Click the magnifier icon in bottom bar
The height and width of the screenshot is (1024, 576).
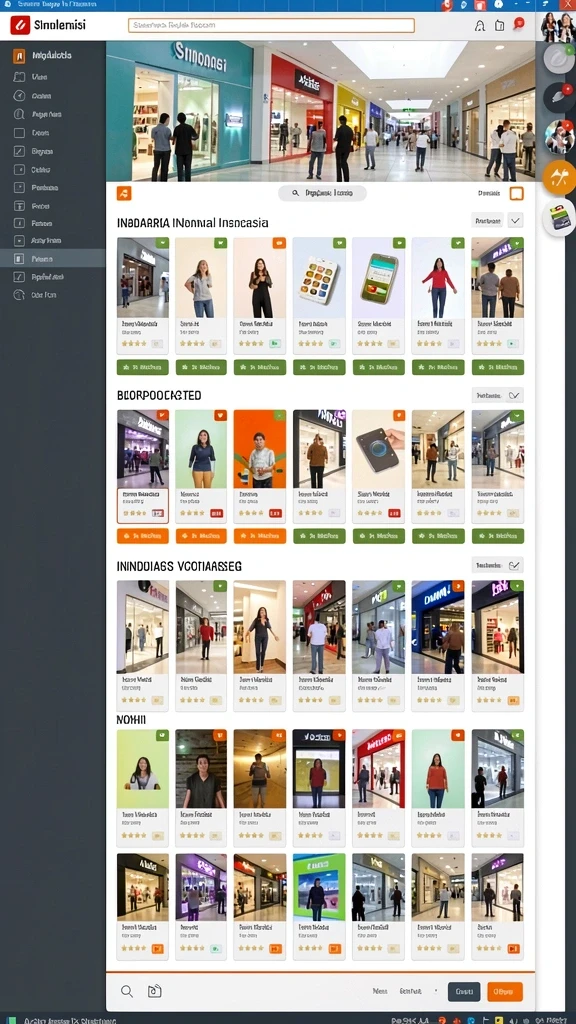point(127,991)
